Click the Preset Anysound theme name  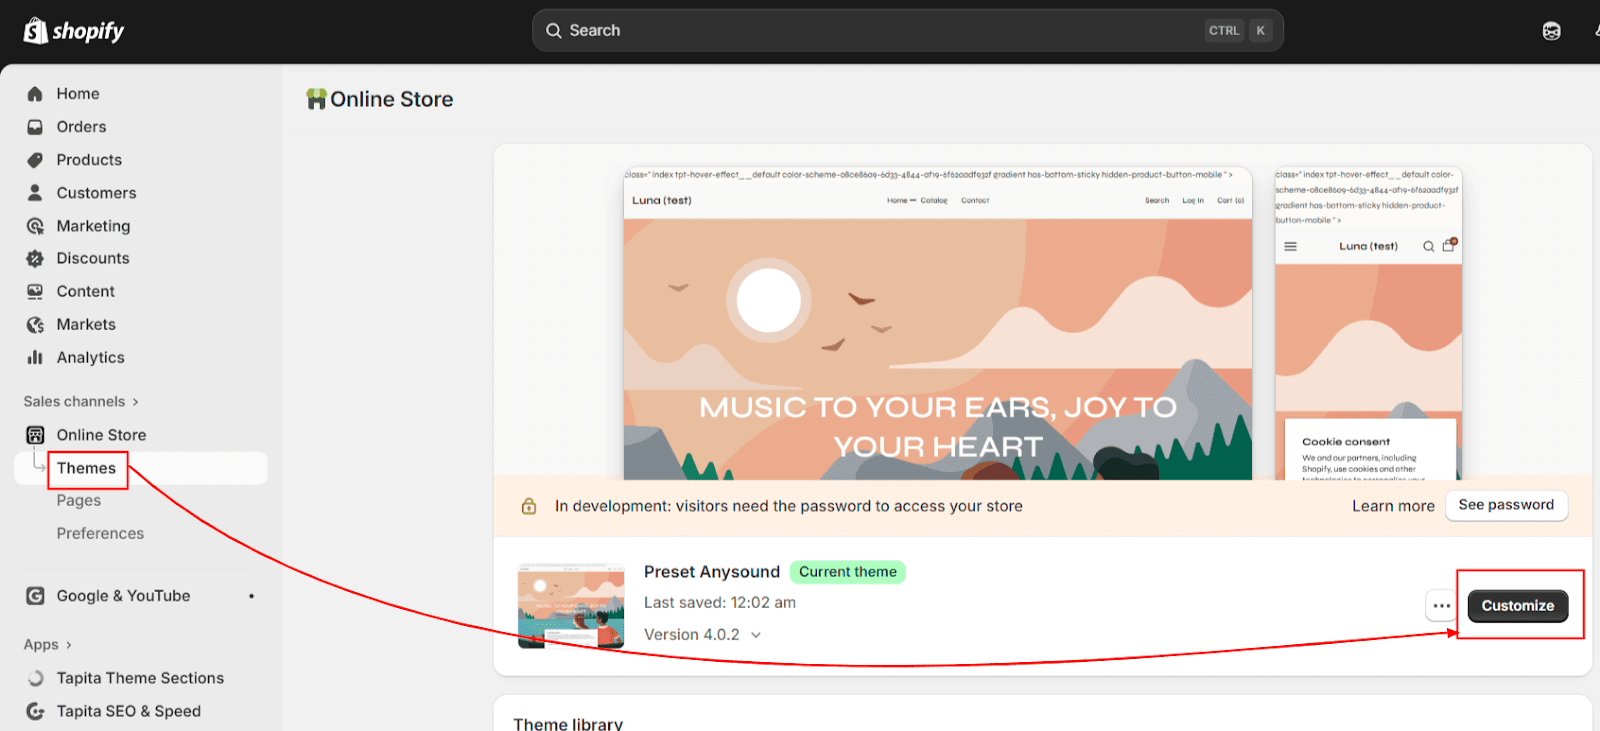(x=711, y=572)
